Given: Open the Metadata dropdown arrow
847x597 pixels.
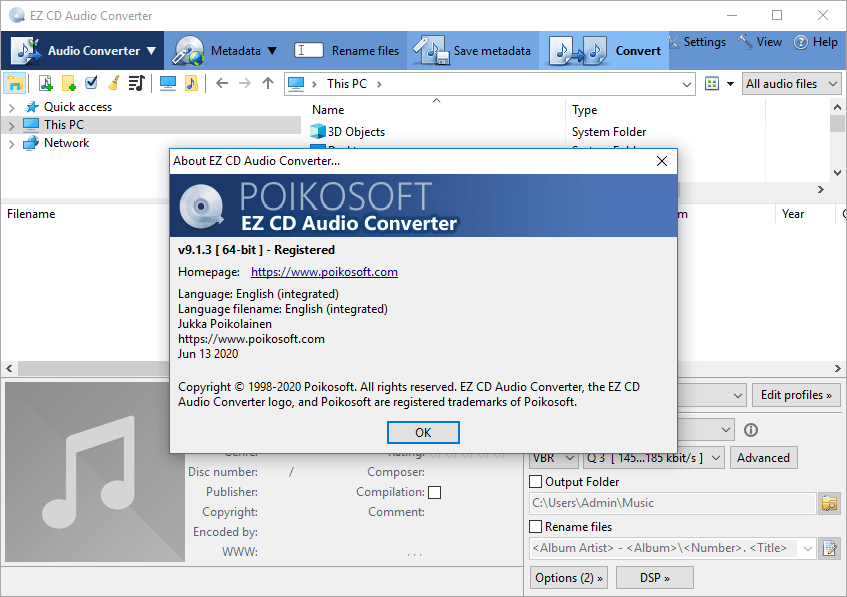Looking at the screenshot, I should point(272,51).
